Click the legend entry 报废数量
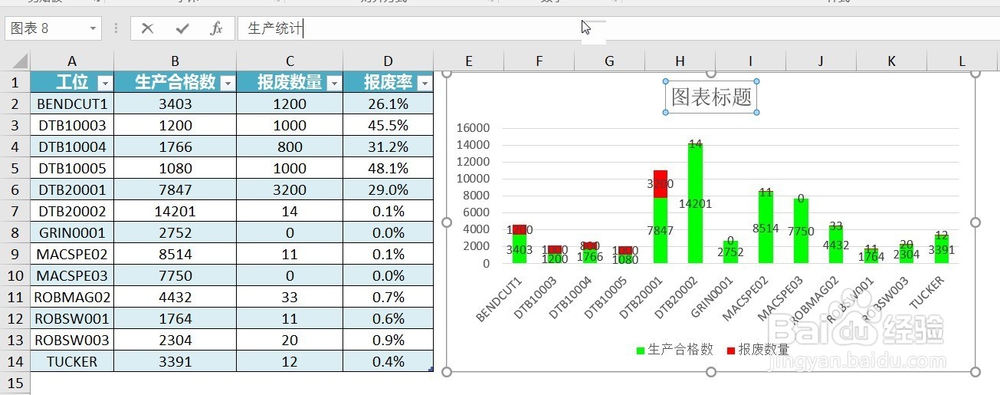This screenshot has width=1000, height=395. [764, 350]
